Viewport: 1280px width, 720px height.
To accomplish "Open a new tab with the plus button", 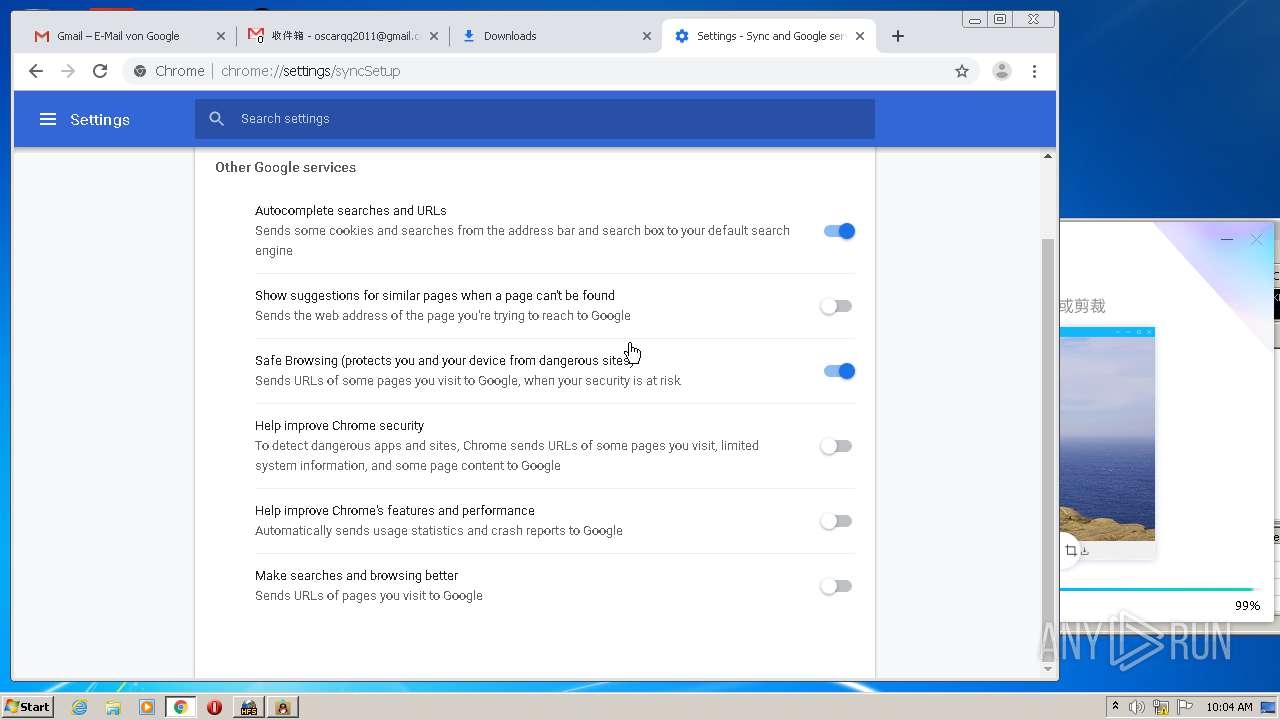I will (898, 36).
